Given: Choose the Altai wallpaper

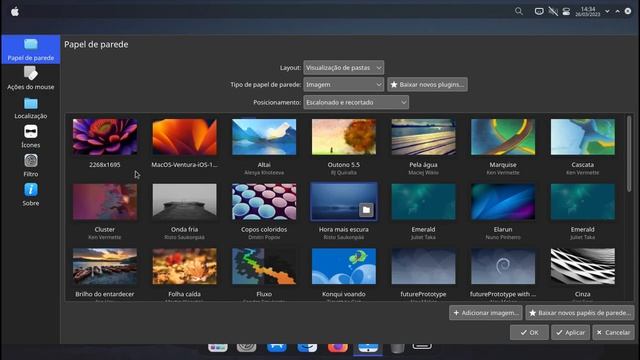Looking at the screenshot, I should [264, 137].
